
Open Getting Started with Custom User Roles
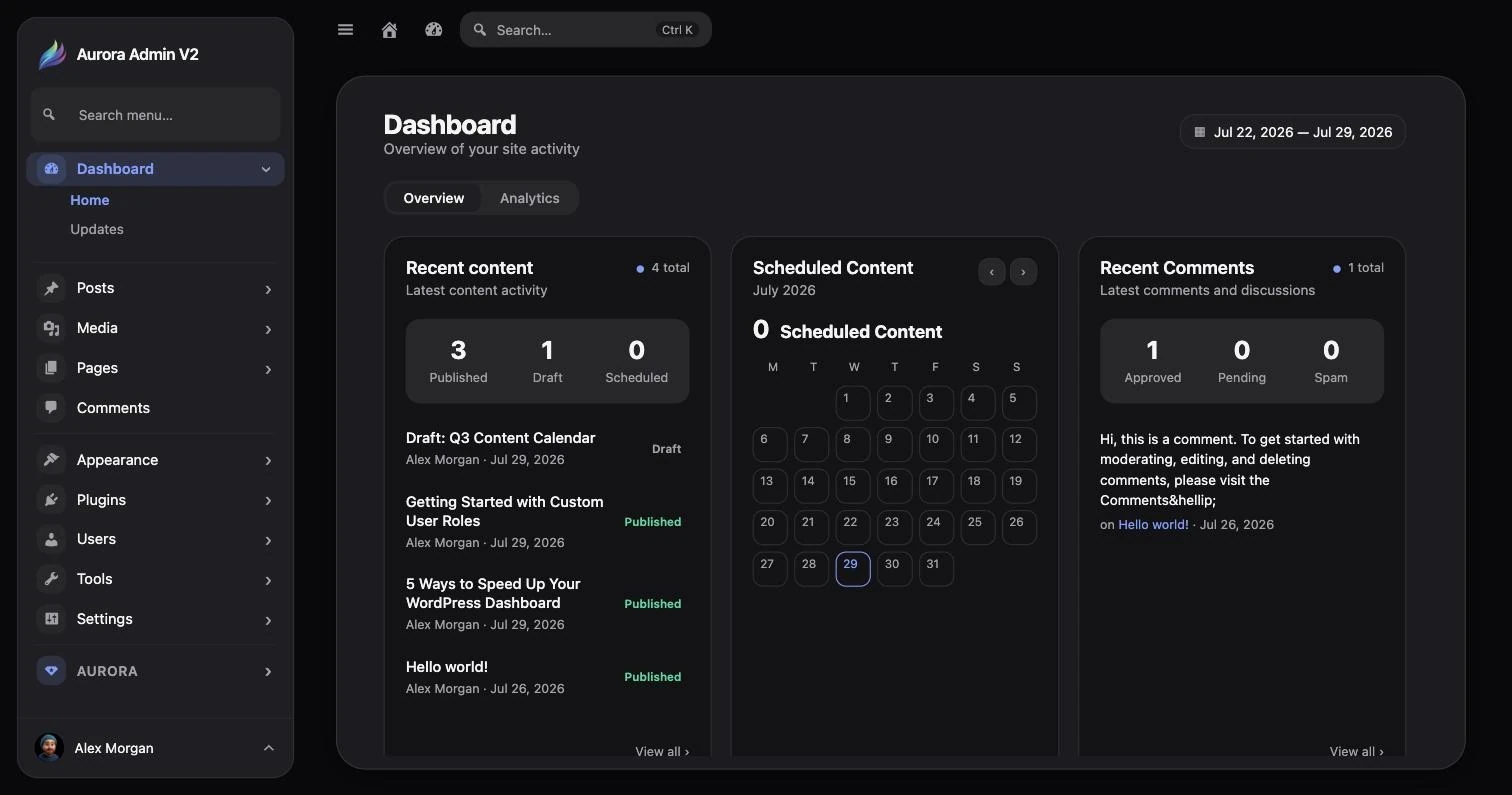[x=505, y=511]
